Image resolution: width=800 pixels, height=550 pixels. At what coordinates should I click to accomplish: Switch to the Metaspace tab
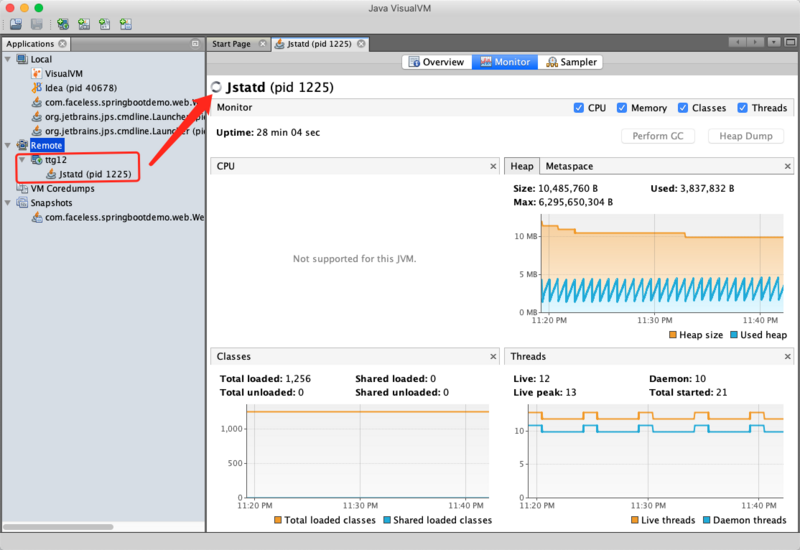pos(569,166)
